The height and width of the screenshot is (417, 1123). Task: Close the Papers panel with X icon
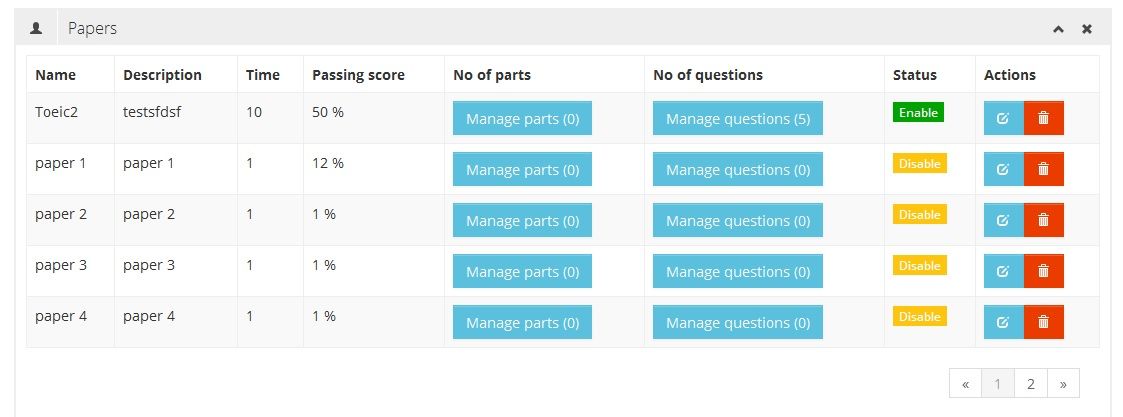pos(1086,30)
